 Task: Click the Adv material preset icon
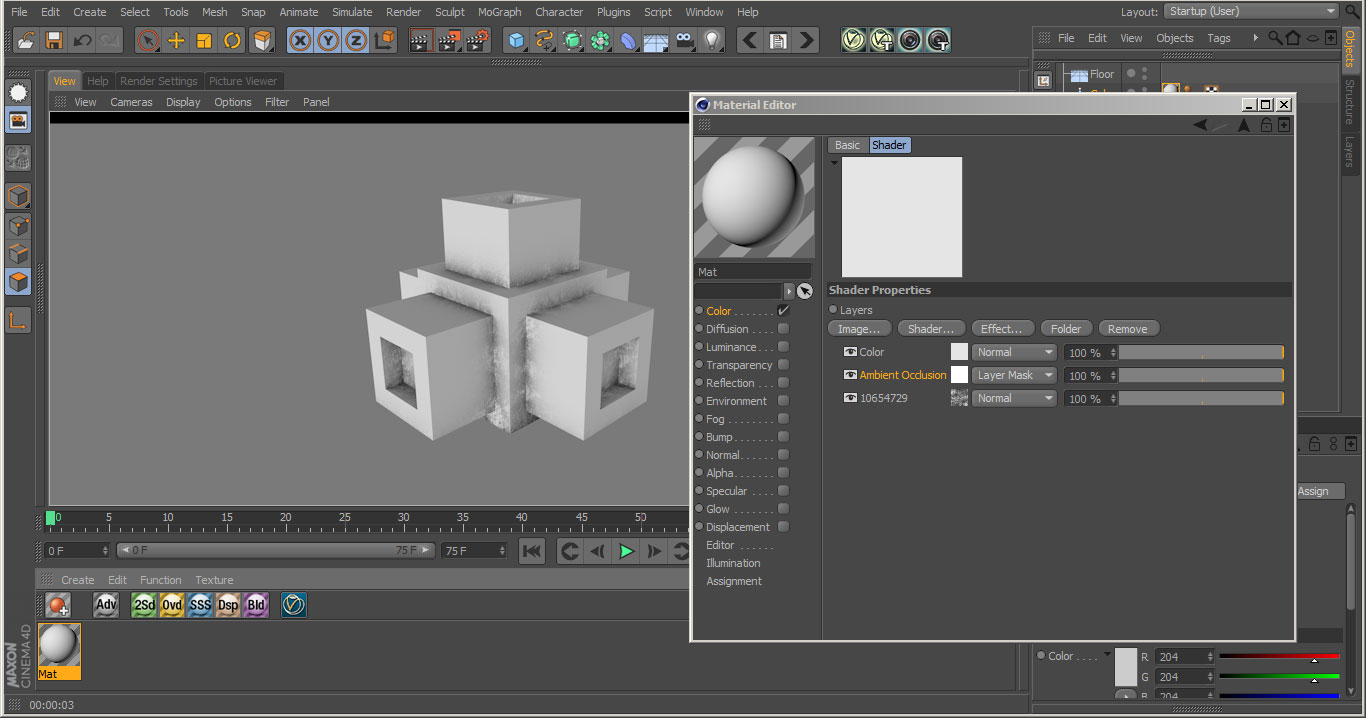(x=106, y=605)
